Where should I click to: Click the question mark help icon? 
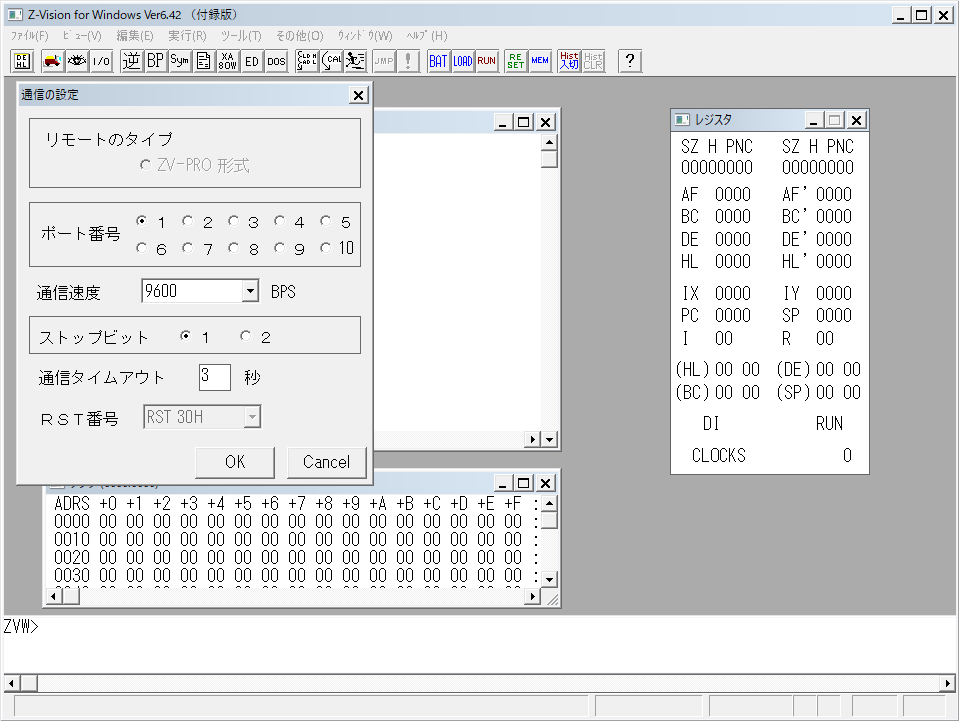629,61
